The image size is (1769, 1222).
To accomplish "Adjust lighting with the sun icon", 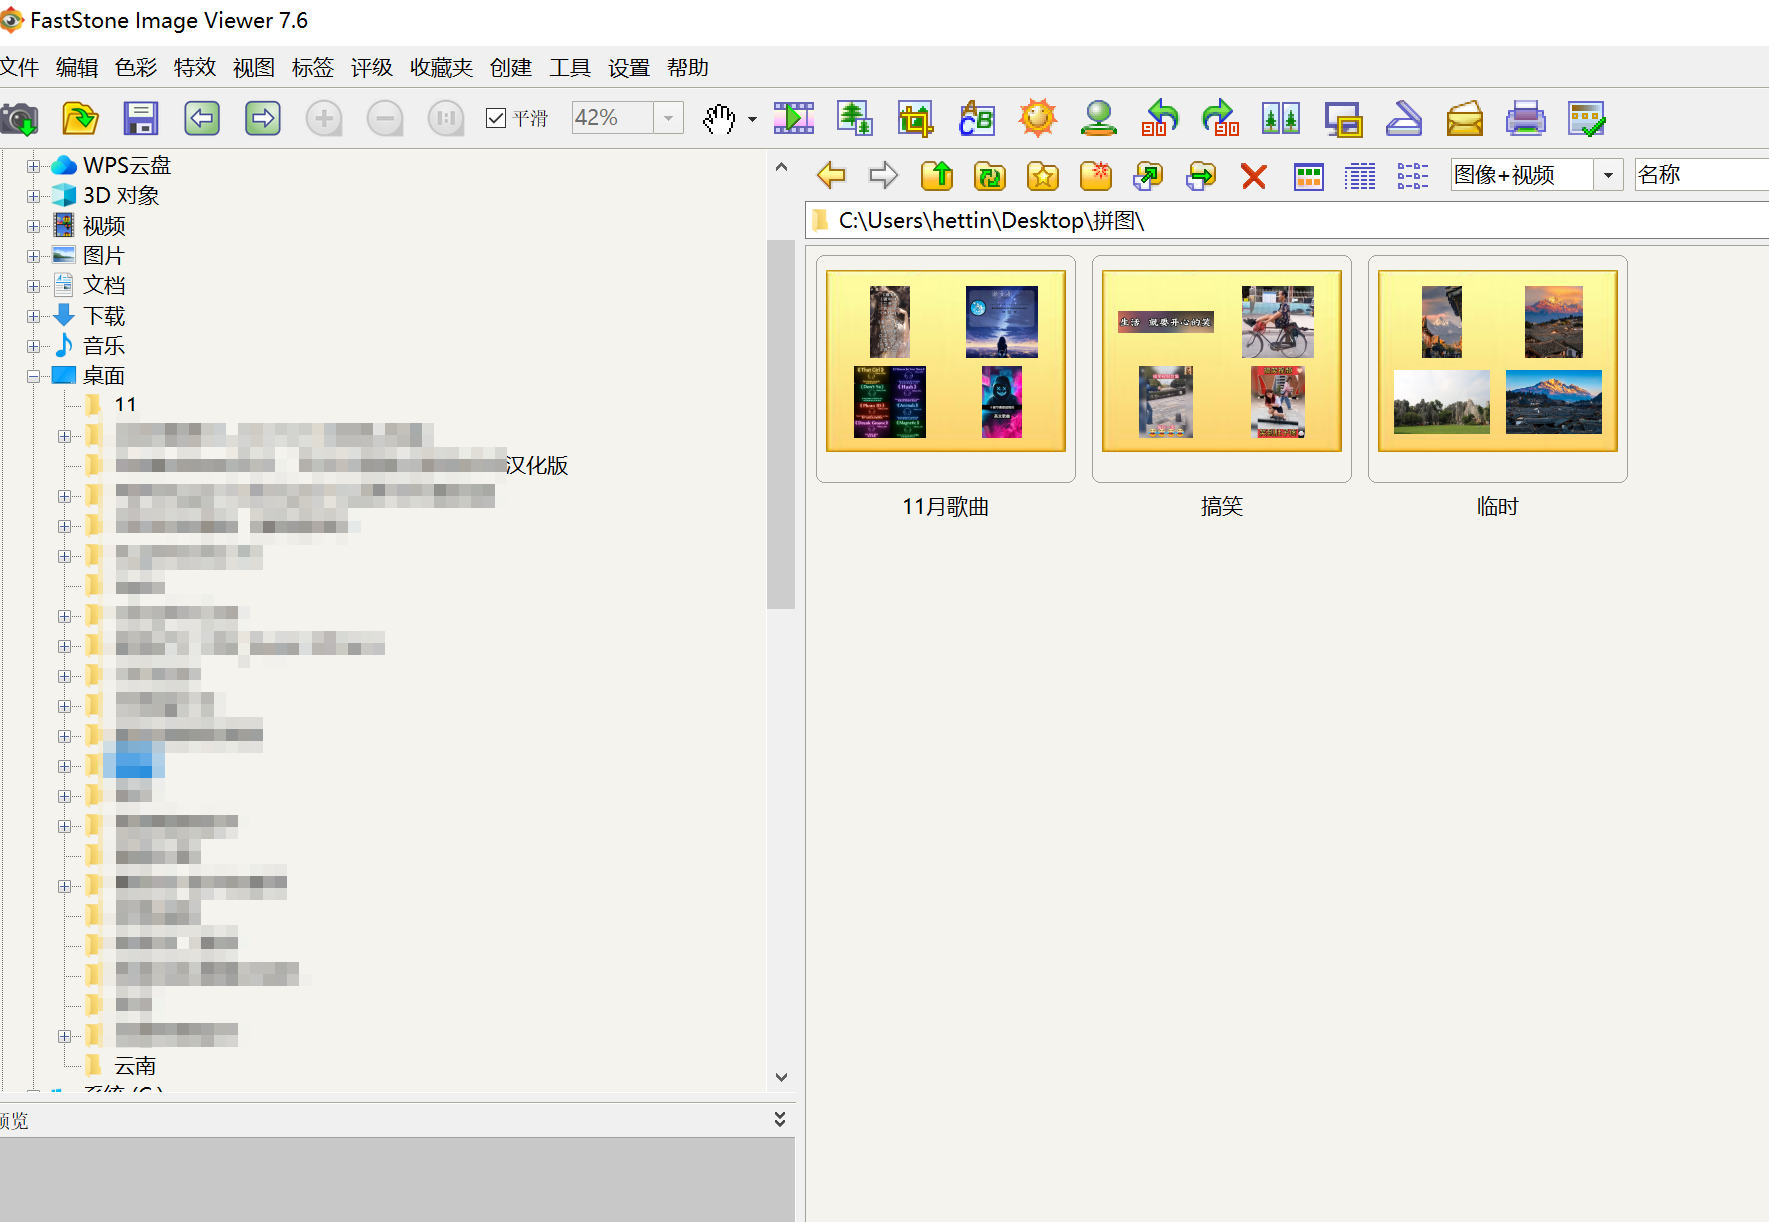I will pyautogui.click(x=1038, y=119).
